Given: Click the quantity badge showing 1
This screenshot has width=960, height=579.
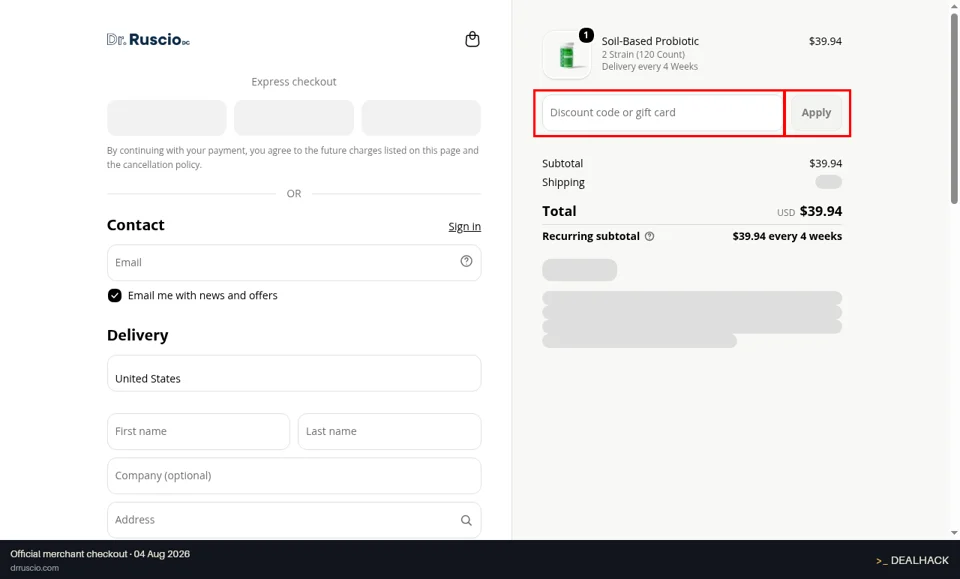Looking at the screenshot, I should click(x=586, y=35).
